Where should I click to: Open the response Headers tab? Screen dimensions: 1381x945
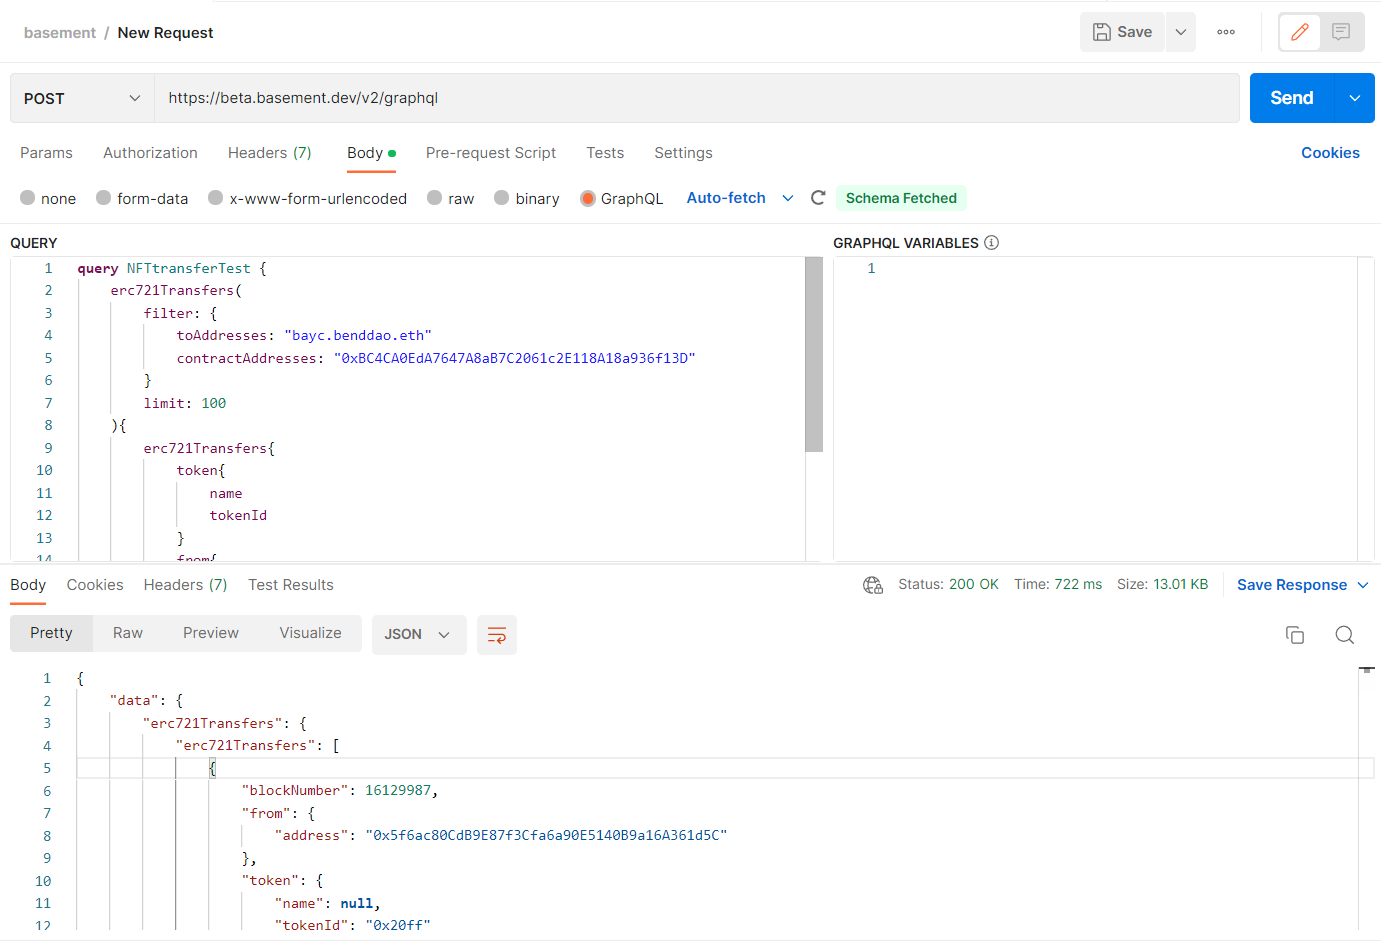184,584
